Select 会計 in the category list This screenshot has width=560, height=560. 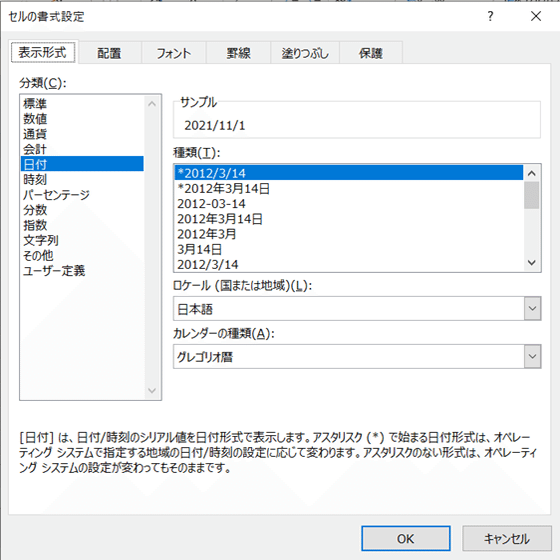click(x=82, y=149)
